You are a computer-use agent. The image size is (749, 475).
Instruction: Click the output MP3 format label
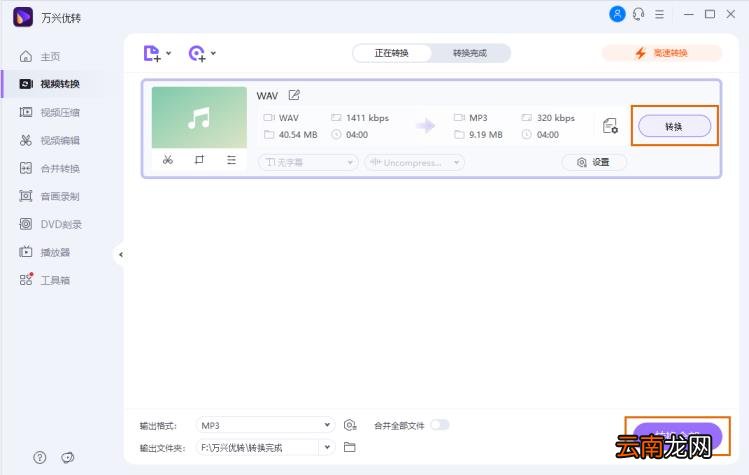click(x=478, y=118)
